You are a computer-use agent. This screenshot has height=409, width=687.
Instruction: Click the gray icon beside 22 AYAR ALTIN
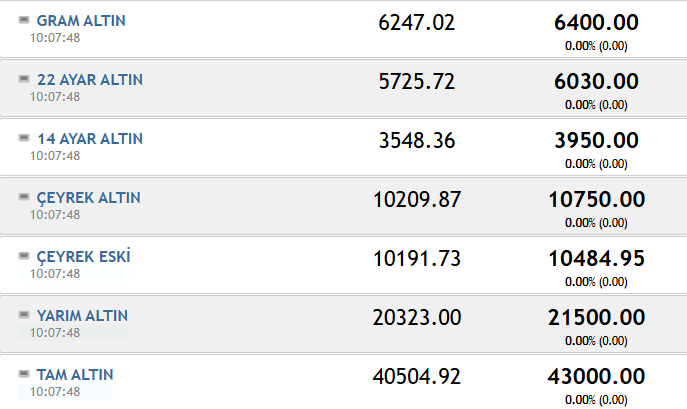[24, 79]
